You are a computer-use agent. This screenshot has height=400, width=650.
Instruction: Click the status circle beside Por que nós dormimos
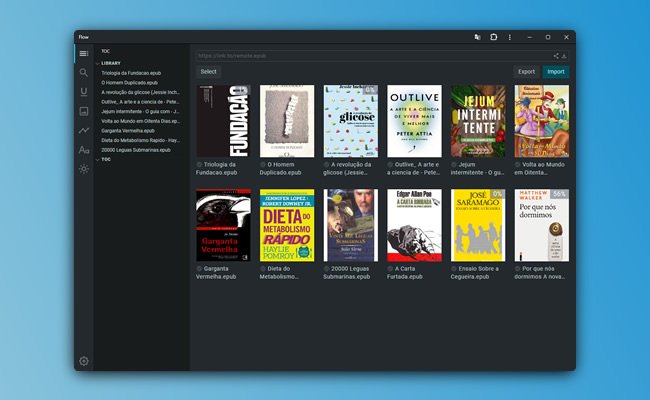[x=518, y=269]
